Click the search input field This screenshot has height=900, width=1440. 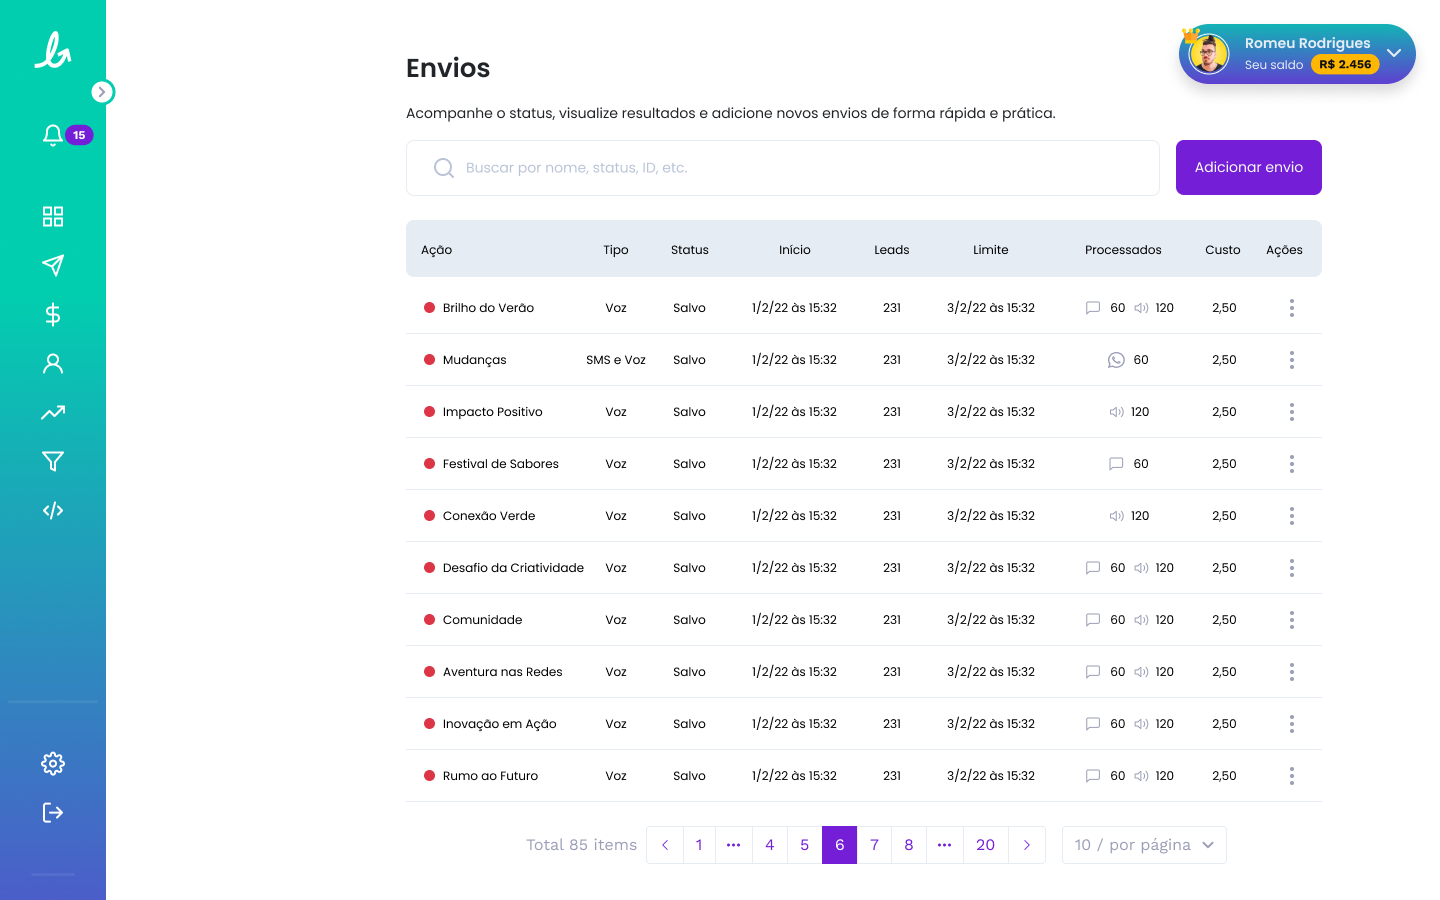tap(782, 168)
